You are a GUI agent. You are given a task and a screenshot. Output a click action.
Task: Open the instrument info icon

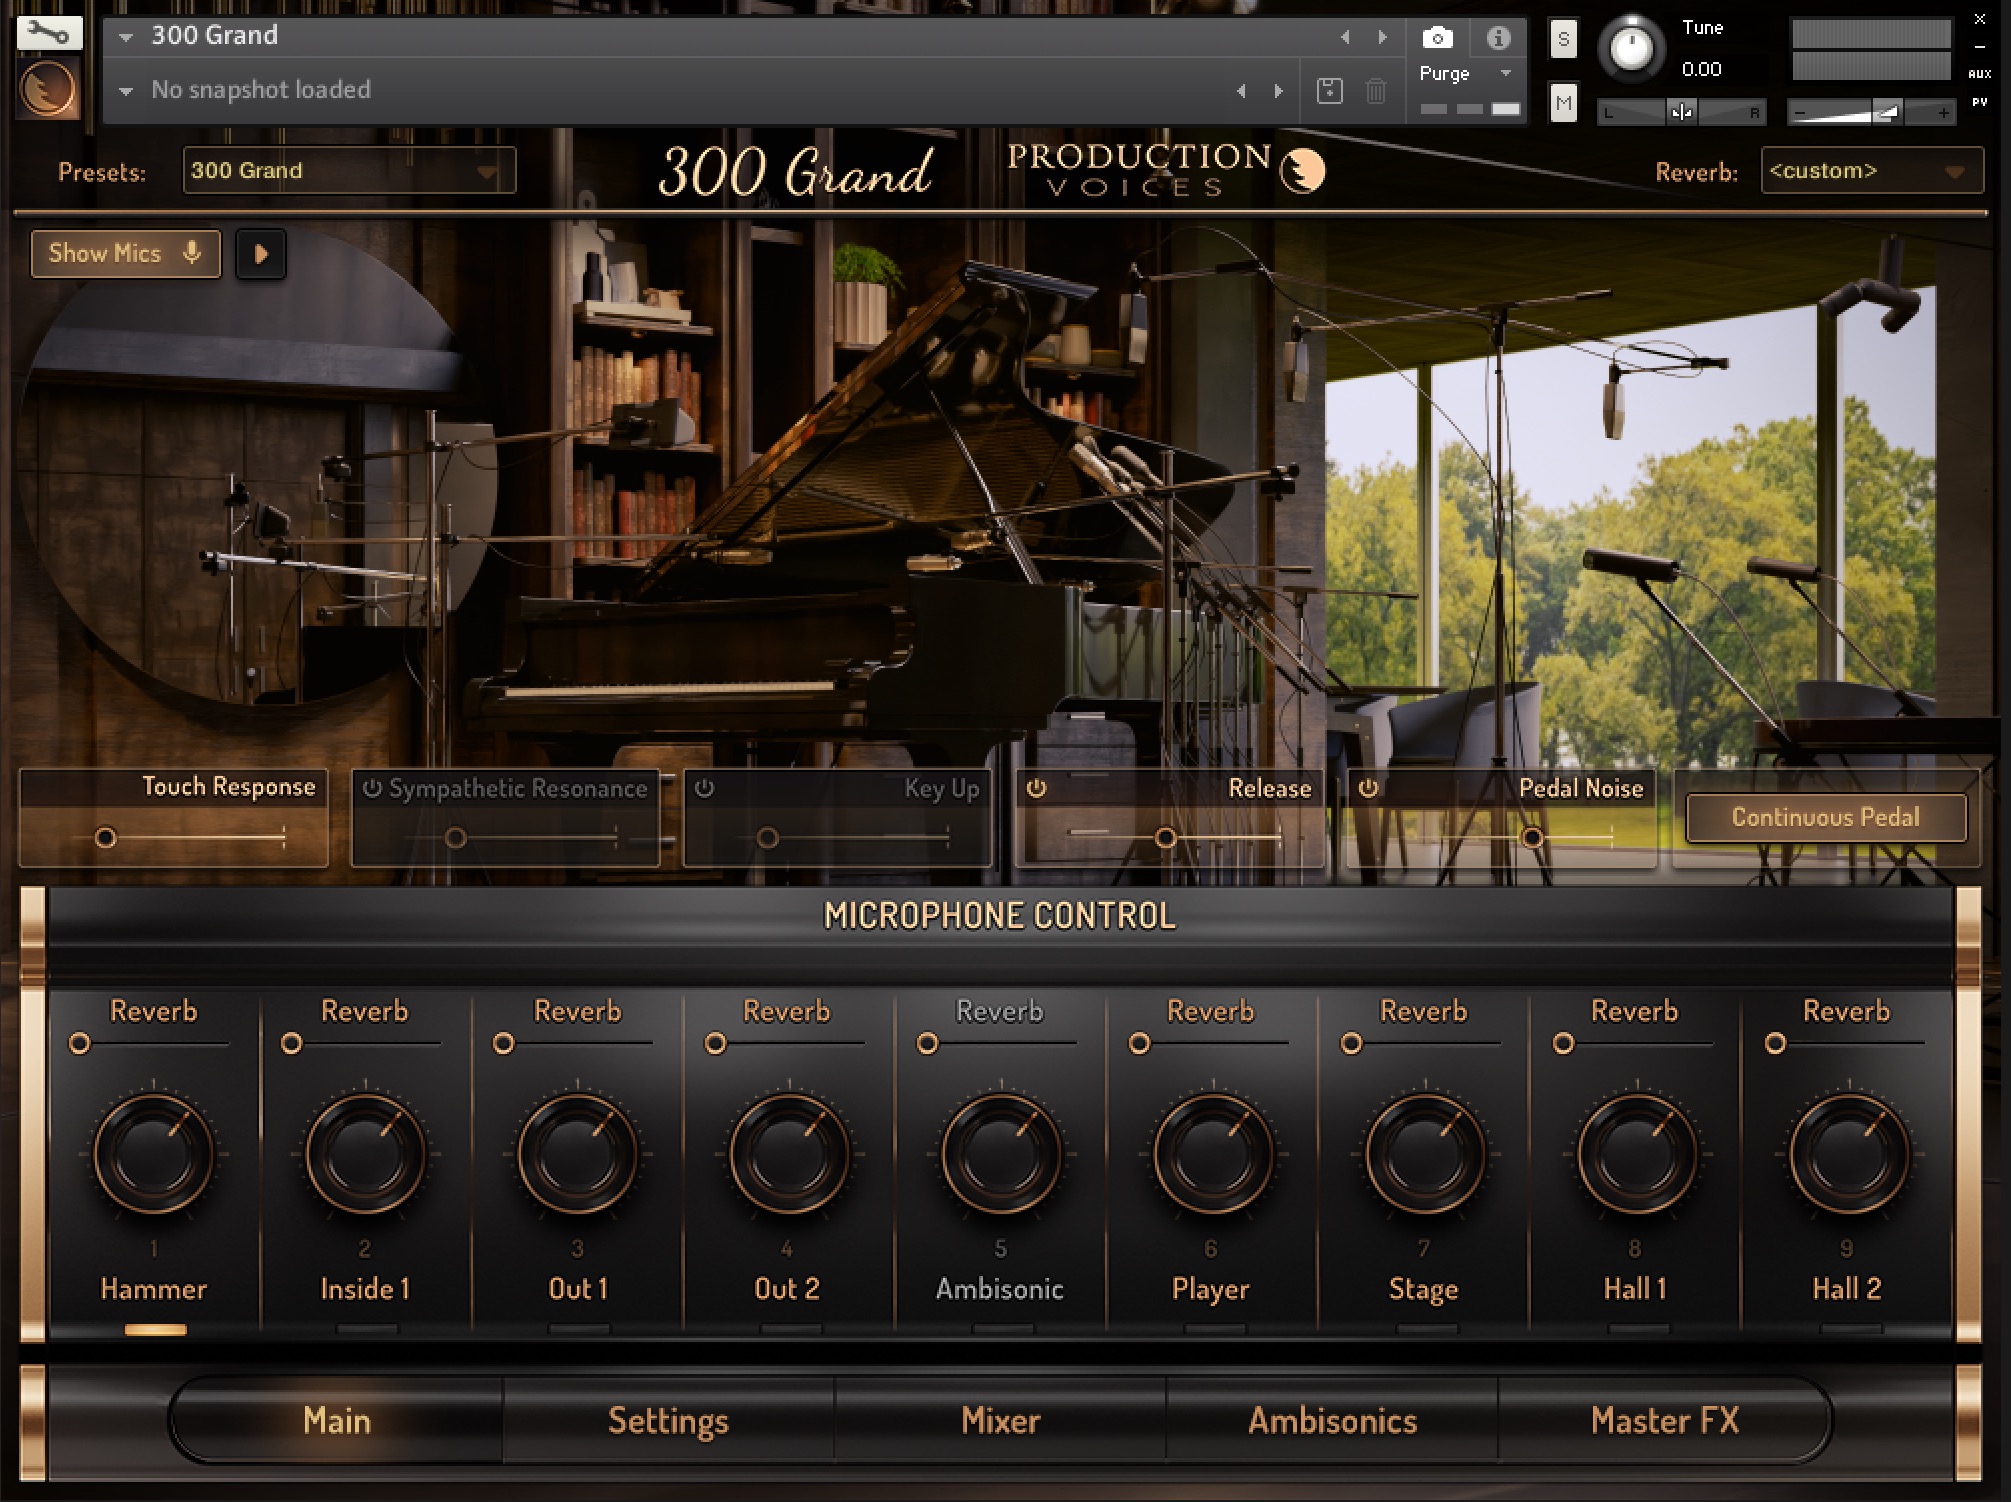click(x=1497, y=38)
